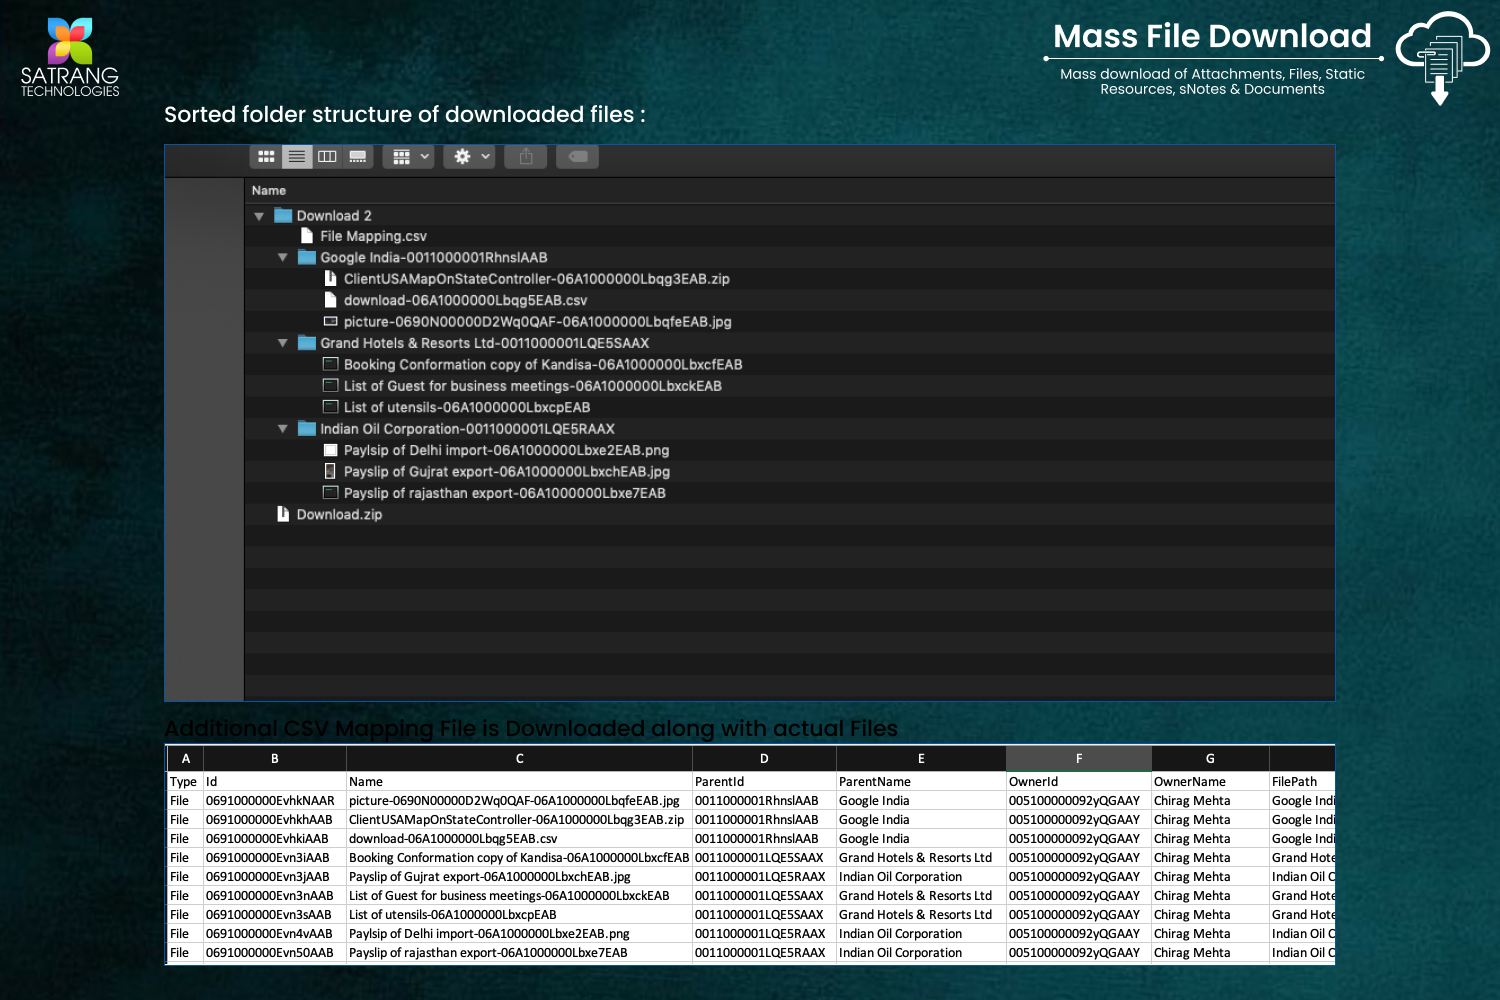Open the gear Action menu
The height and width of the screenshot is (1000, 1500).
click(x=470, y=157)
